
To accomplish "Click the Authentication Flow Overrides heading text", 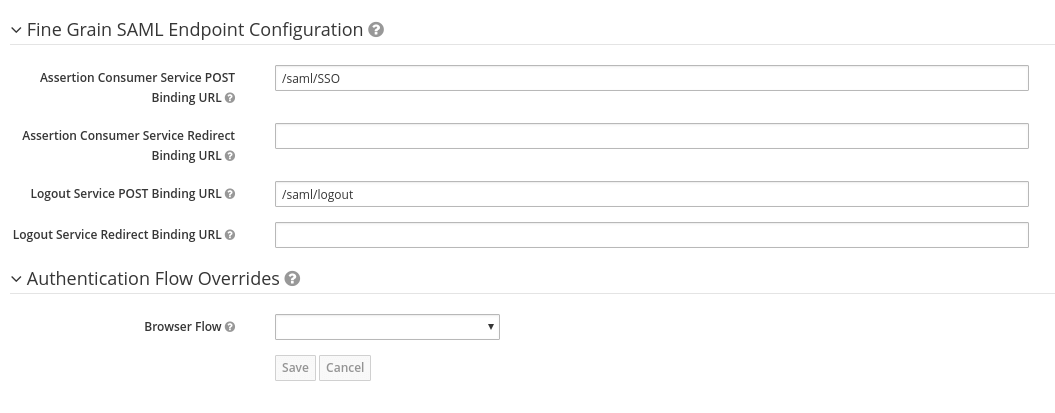I will 153,279.
